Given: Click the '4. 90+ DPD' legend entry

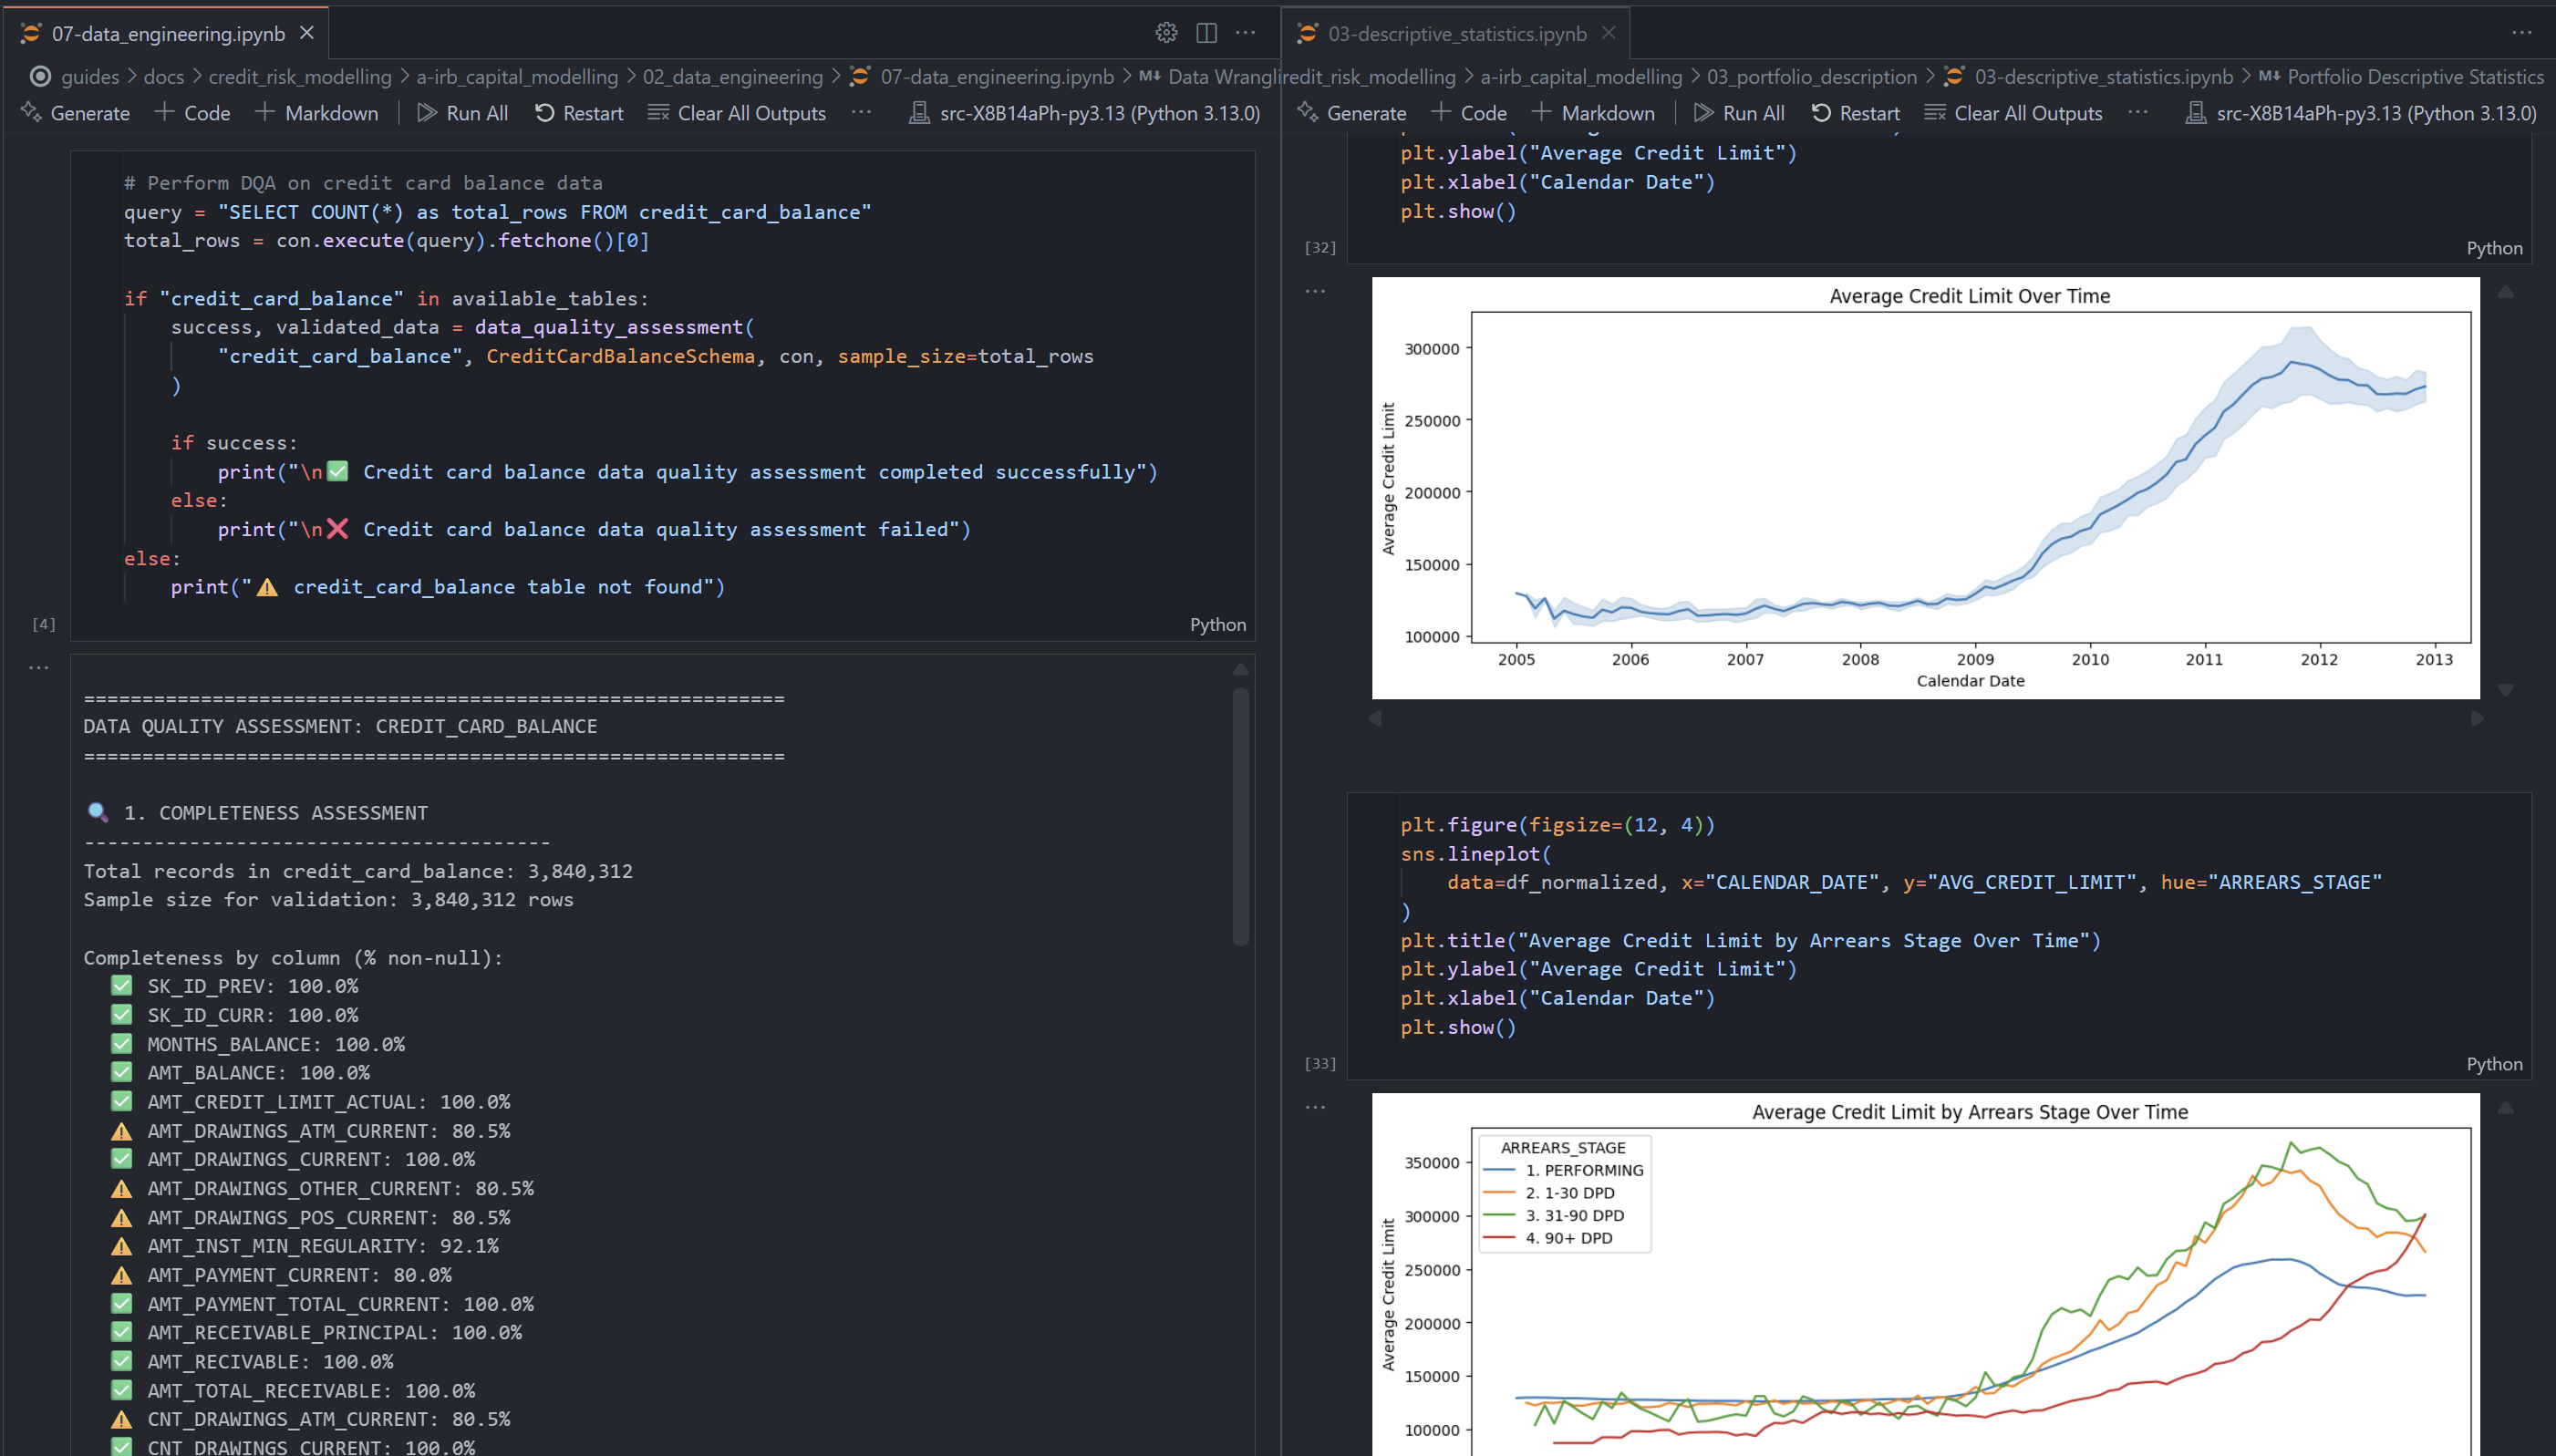Looking at the screenshot, I should [x=1548, y=1238].
